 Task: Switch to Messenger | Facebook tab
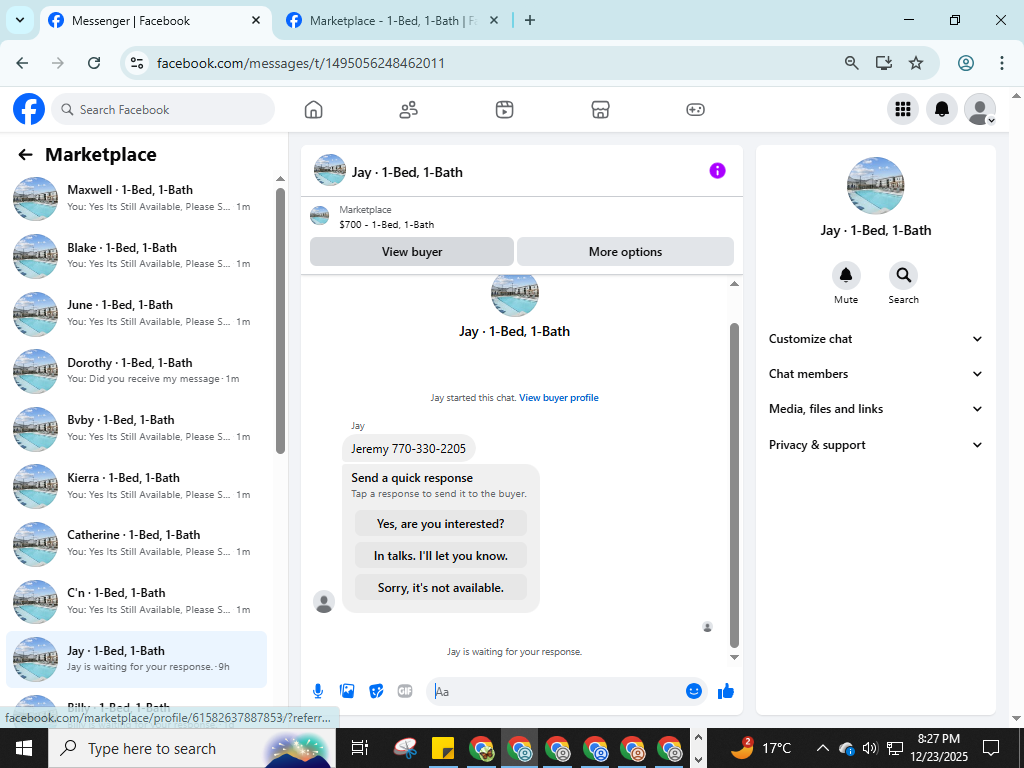[x=155, y=21]
